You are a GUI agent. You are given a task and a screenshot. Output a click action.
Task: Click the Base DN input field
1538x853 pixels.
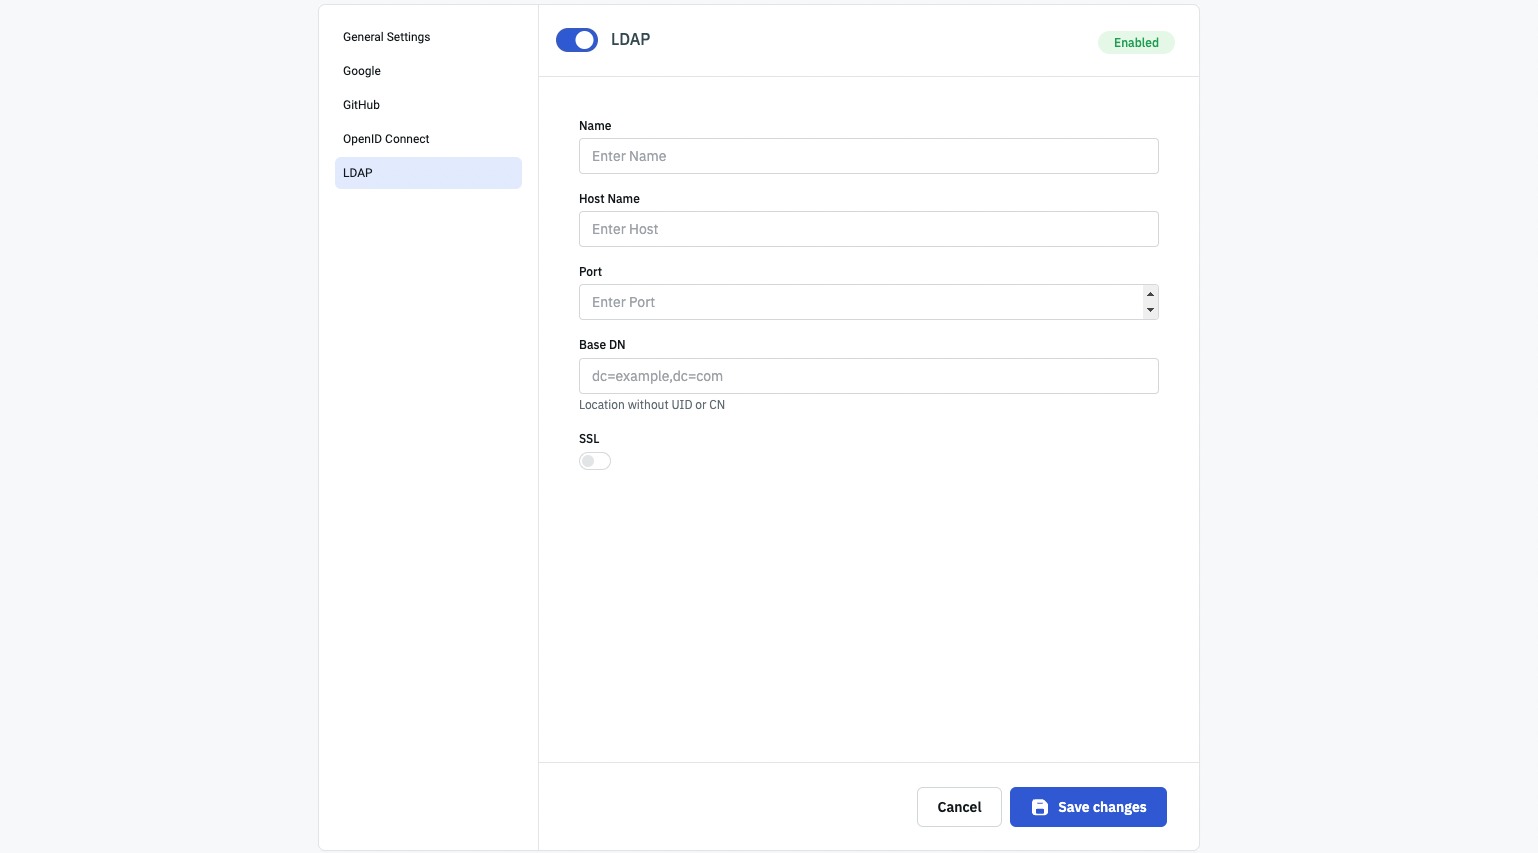[x=868, y=376]
